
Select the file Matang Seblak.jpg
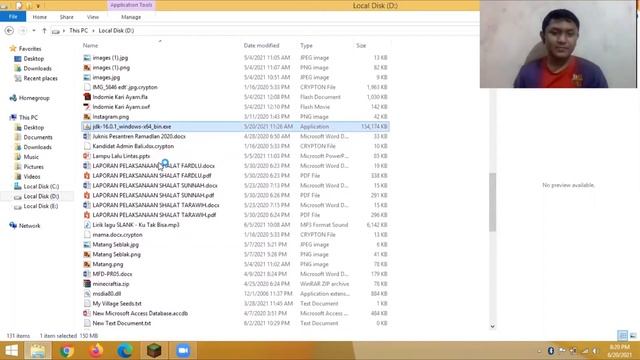pos(116,244)
